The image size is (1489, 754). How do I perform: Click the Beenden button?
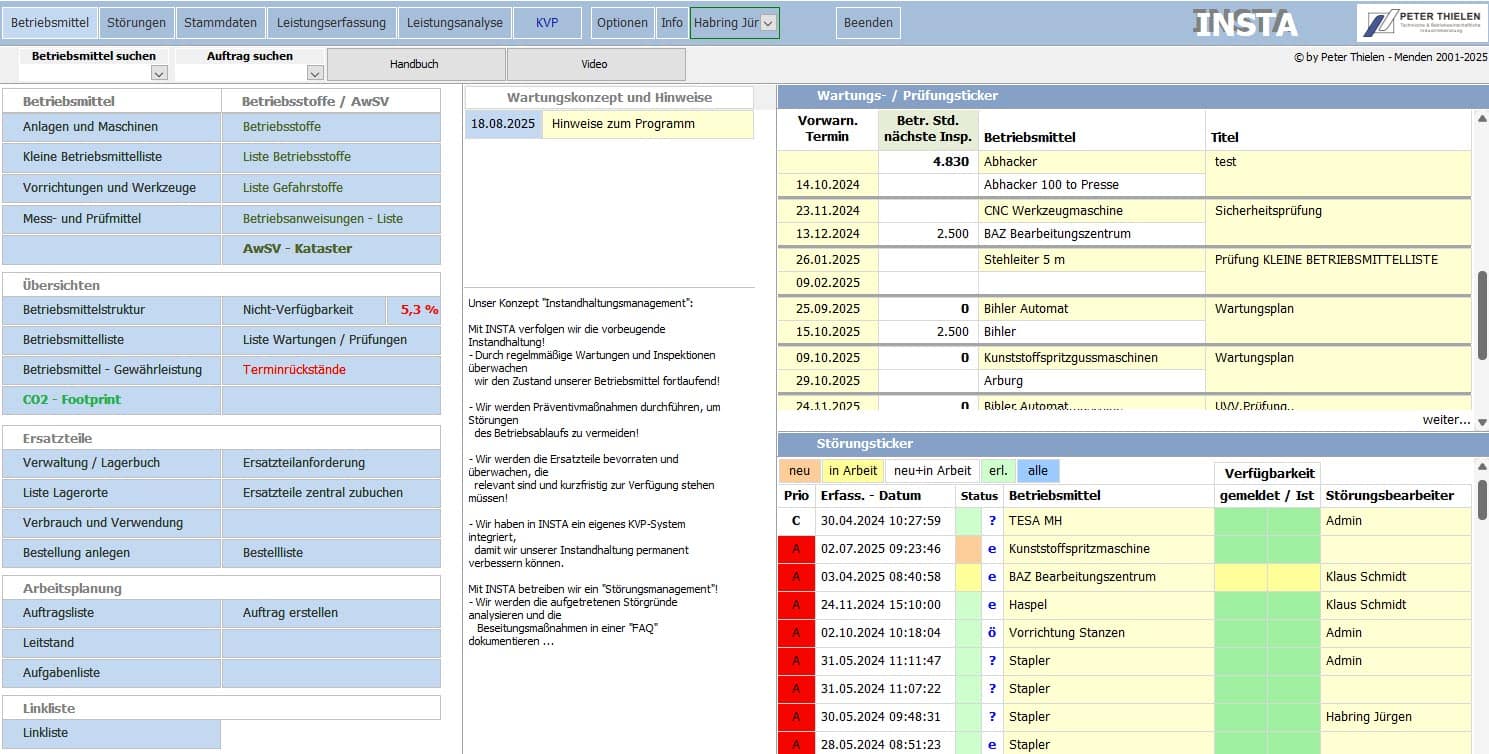867,23
